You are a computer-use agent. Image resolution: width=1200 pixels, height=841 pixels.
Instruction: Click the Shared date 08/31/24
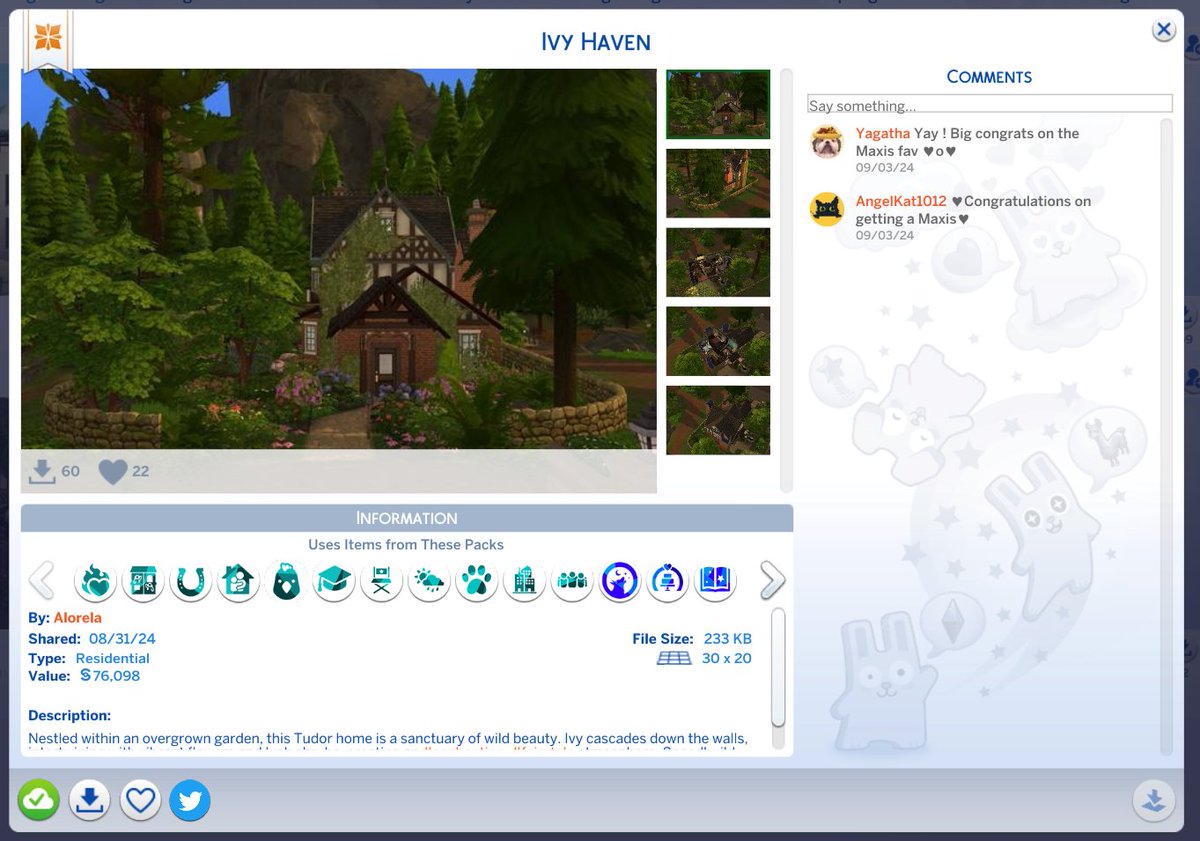coord(121,639)
